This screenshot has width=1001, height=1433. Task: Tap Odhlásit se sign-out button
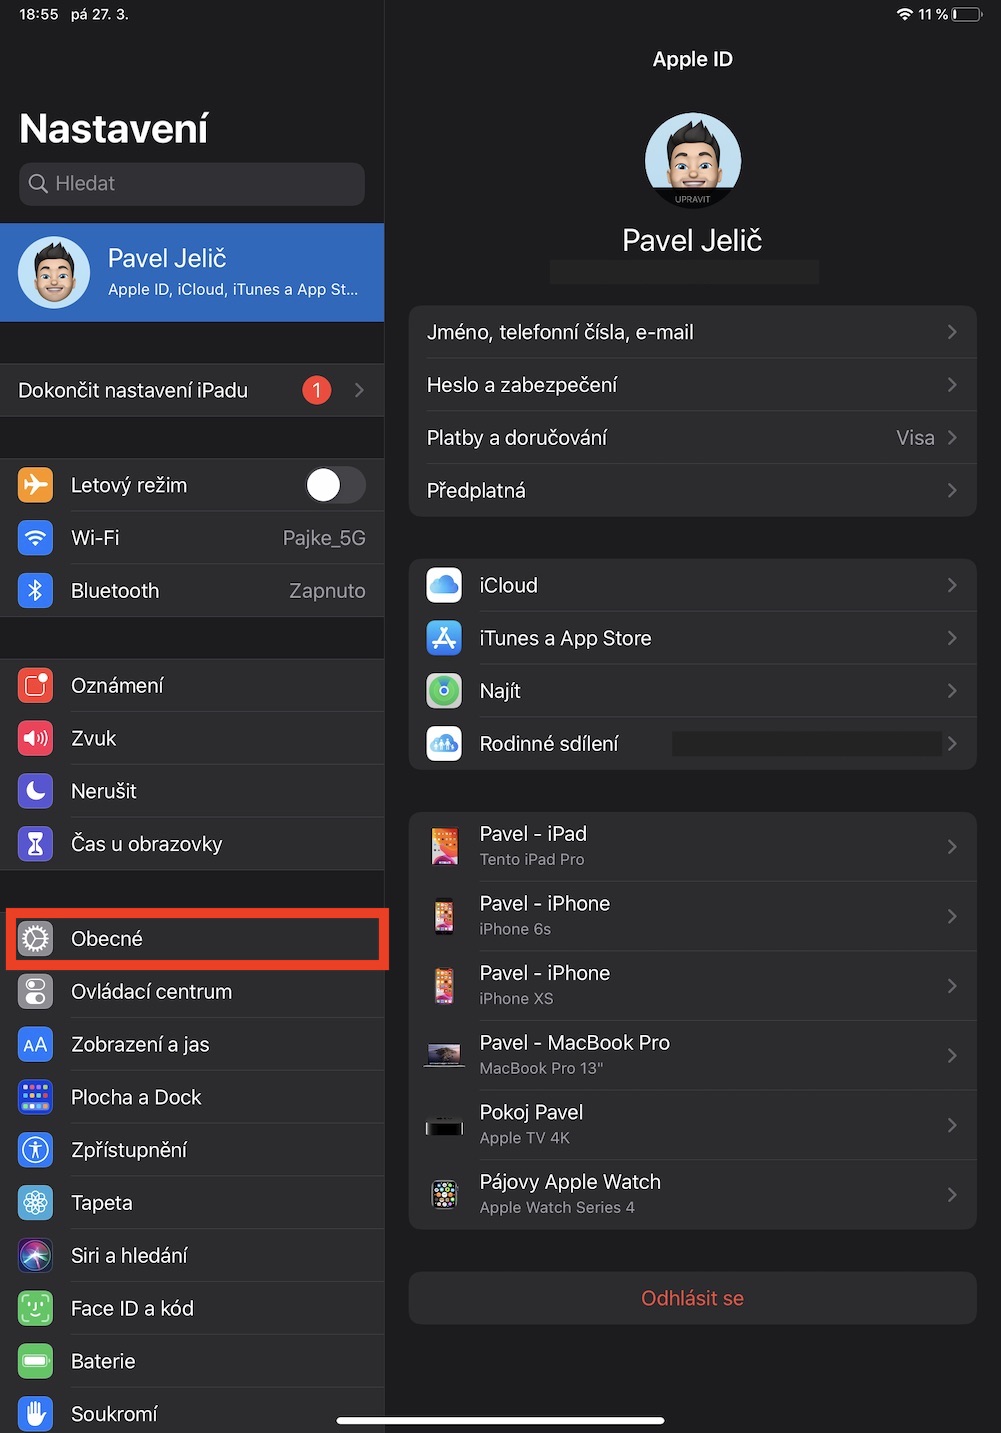pyautogui.click(x=692, y=1298)
